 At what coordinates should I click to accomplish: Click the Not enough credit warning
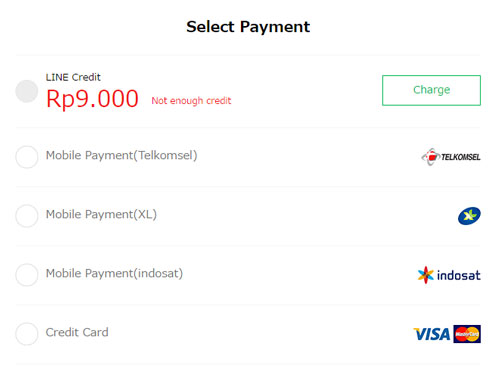[x=191, y=101]
